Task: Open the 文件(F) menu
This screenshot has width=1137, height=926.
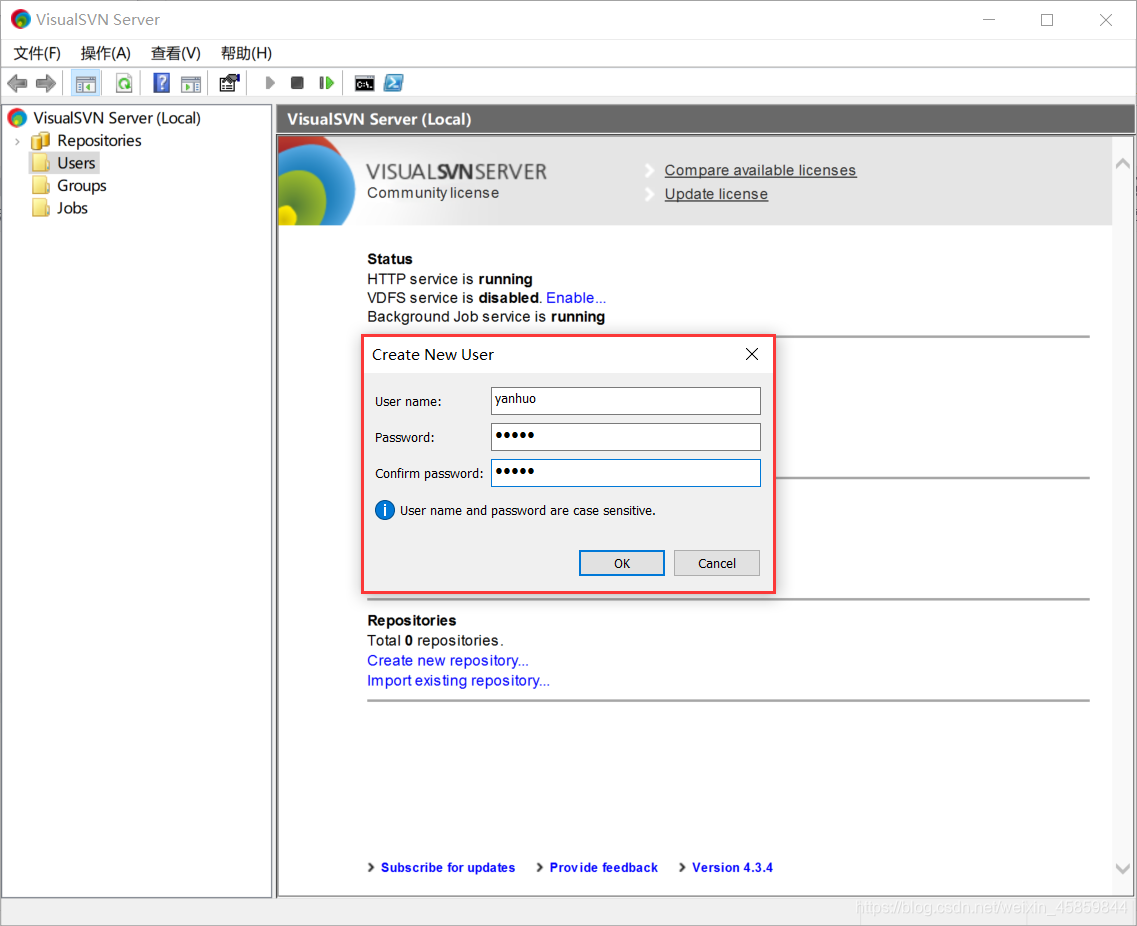Action: (x=37, y=53)
